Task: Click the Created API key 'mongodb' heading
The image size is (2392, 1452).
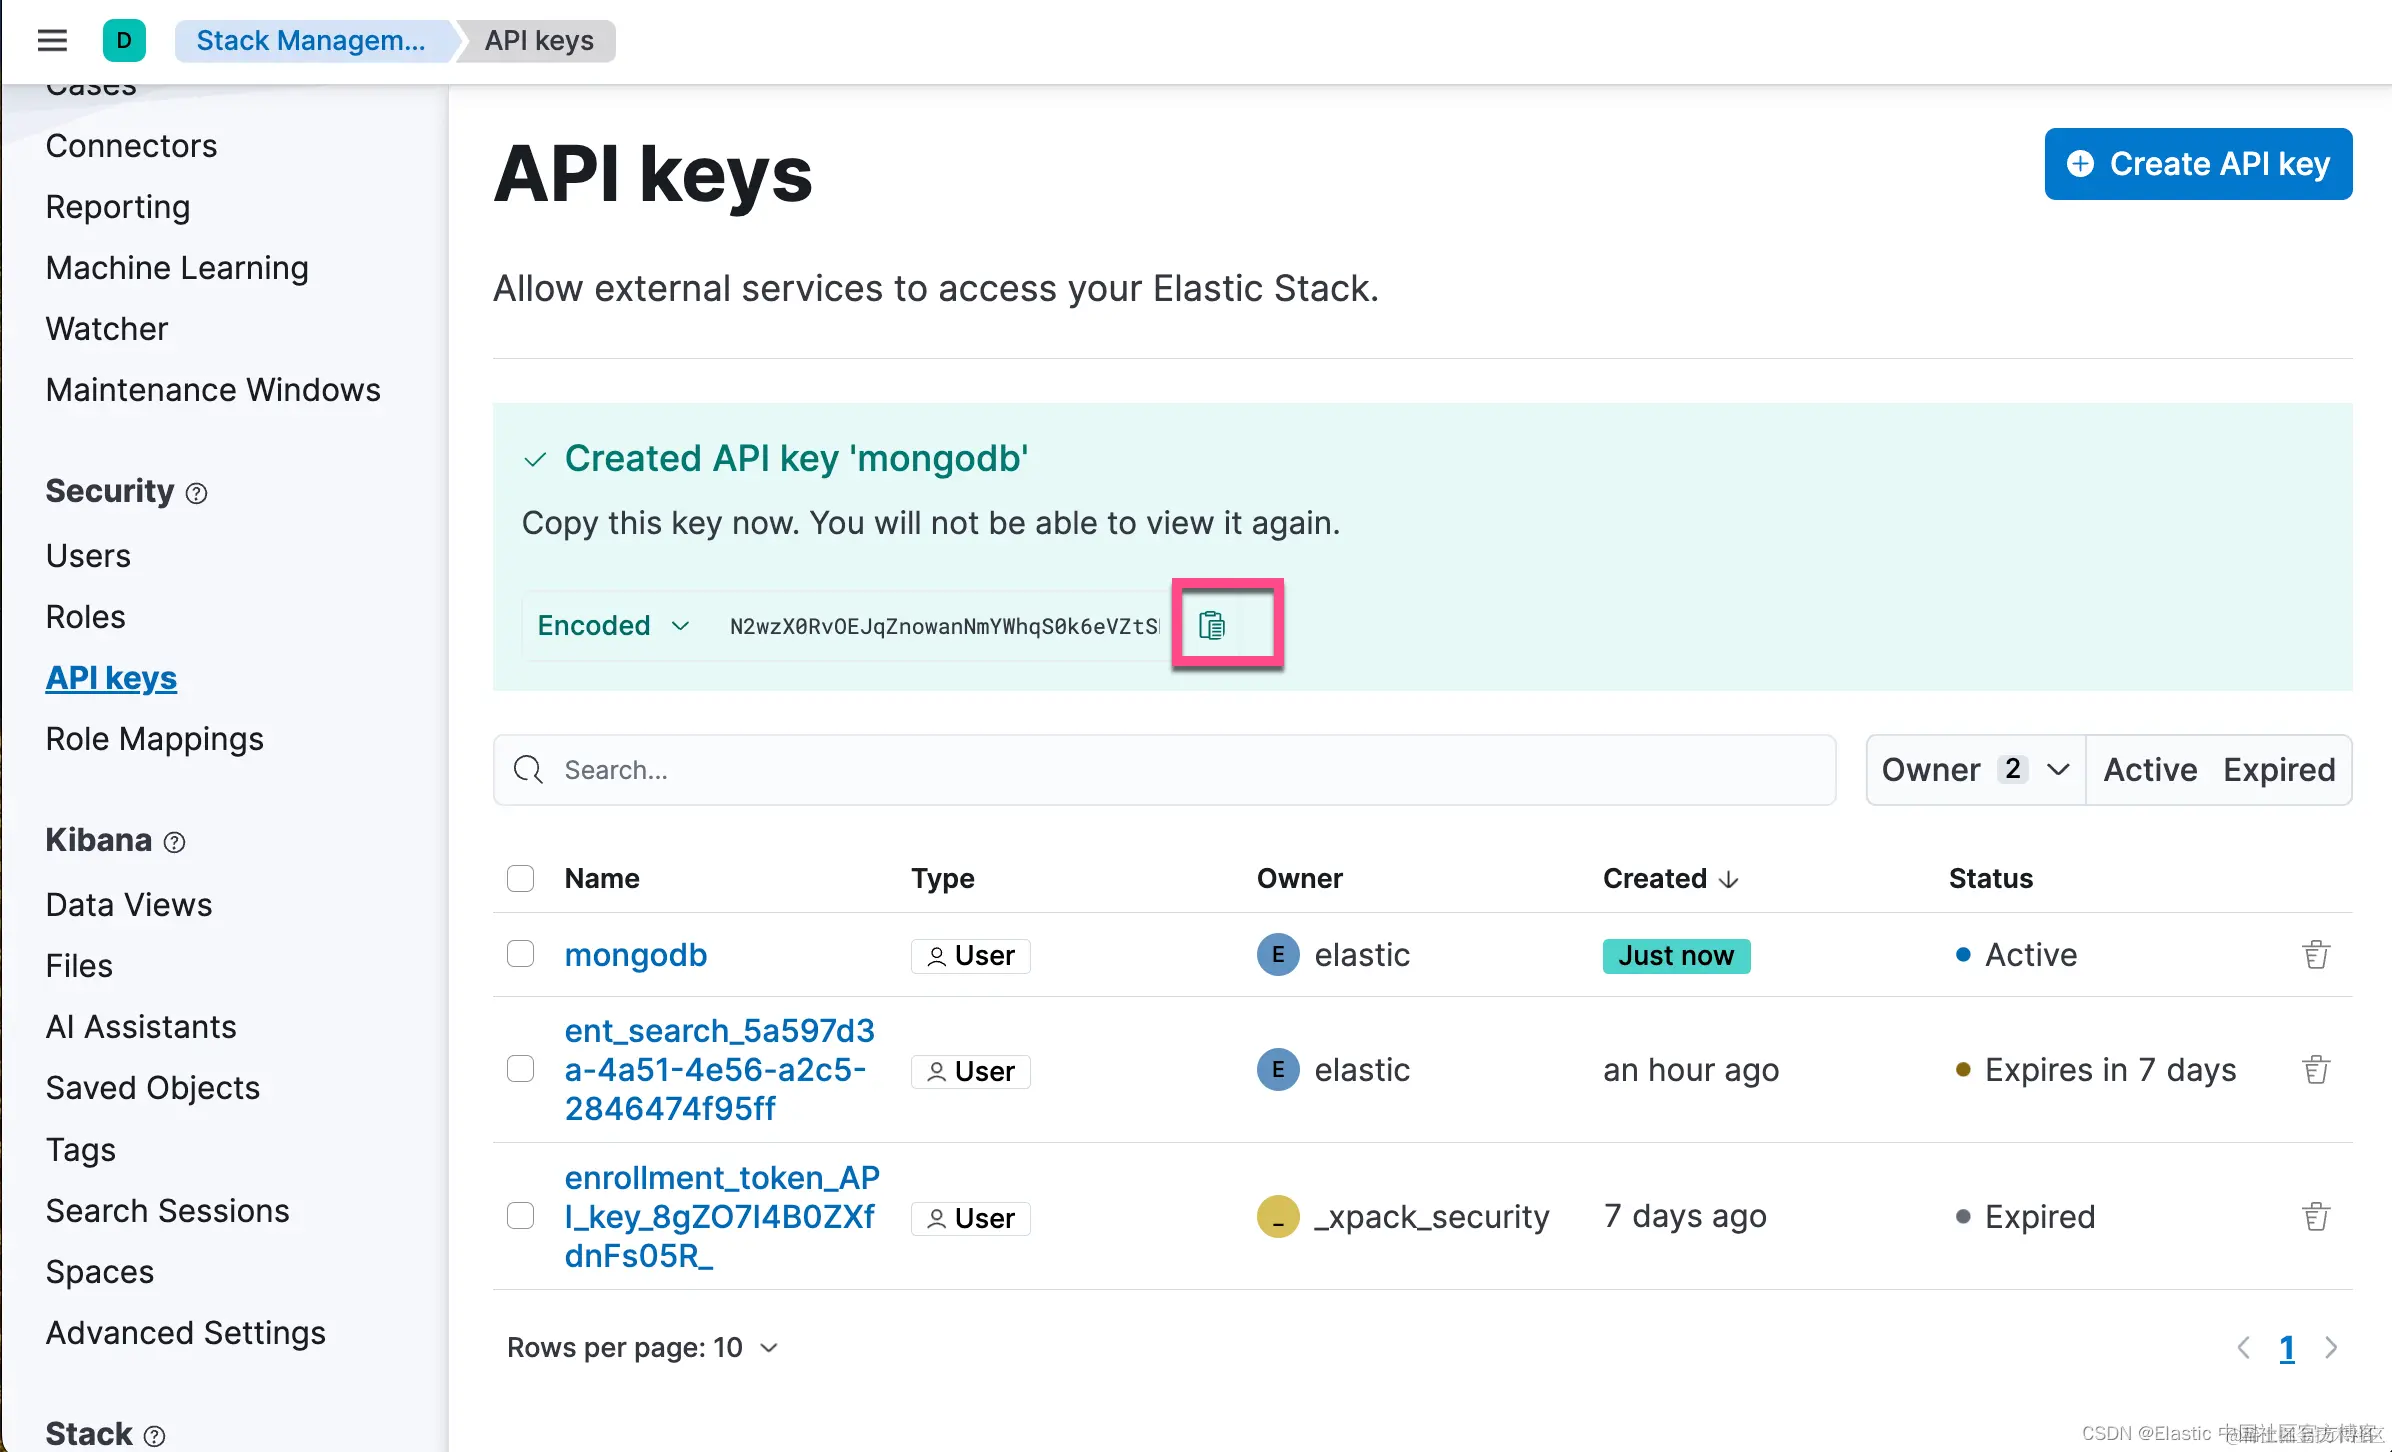Action: 796,459
